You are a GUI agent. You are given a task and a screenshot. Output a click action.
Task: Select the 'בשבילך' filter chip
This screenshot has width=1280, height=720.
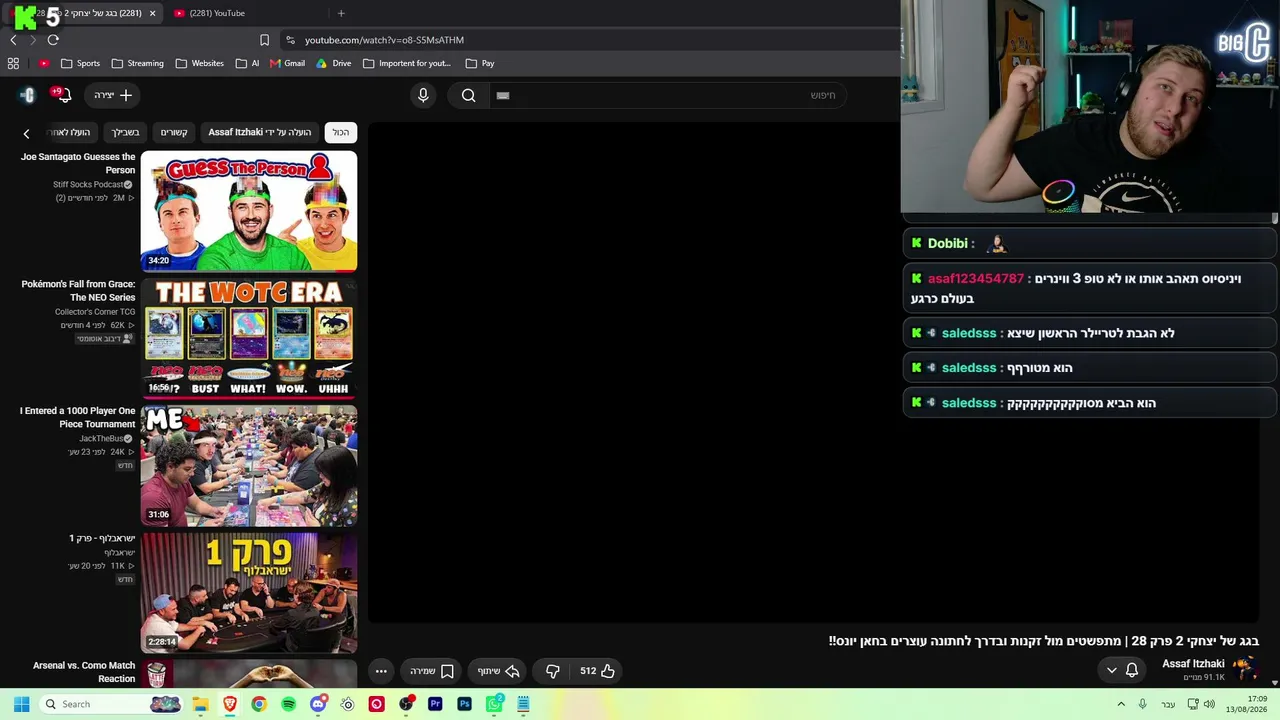pyautogui.click(x=125, y=132)
